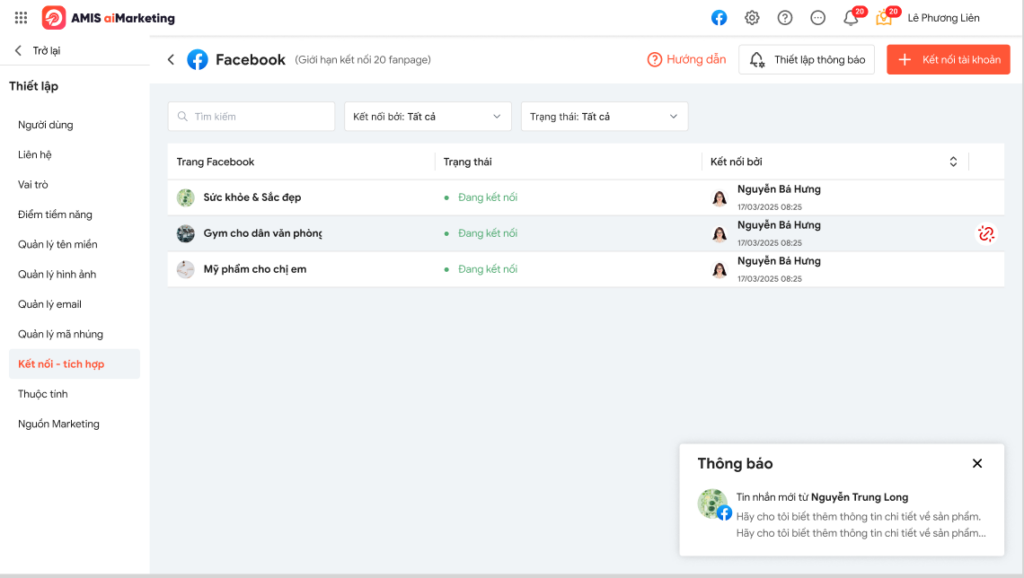The height and width of the screenshot is (578, 1024).
Task: Expand the Kết nối bởi filter dropdown
Action: [428, 116]
